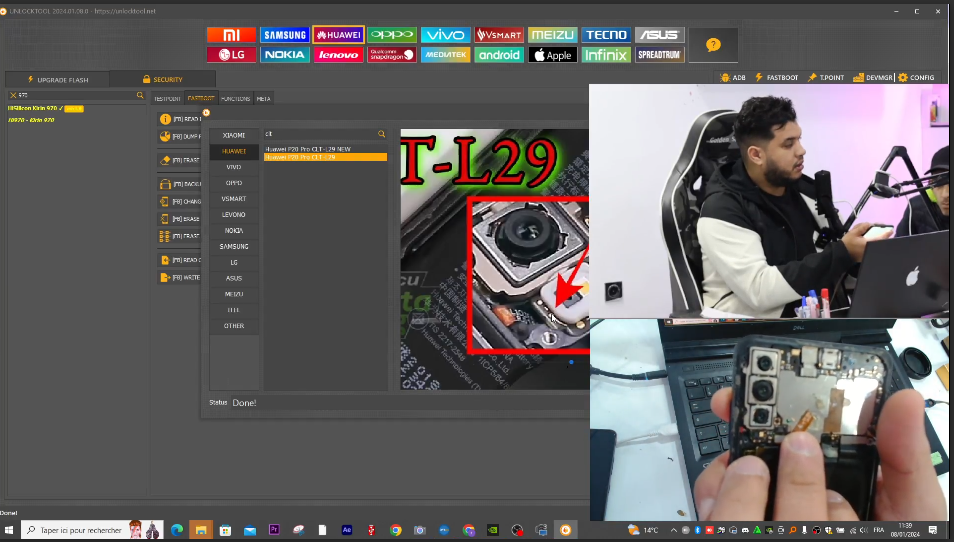Choose SAMSUNG in testpoint brand list
Image resolution: width=954 pixels, height=542 pixels.
click(234, 246)
